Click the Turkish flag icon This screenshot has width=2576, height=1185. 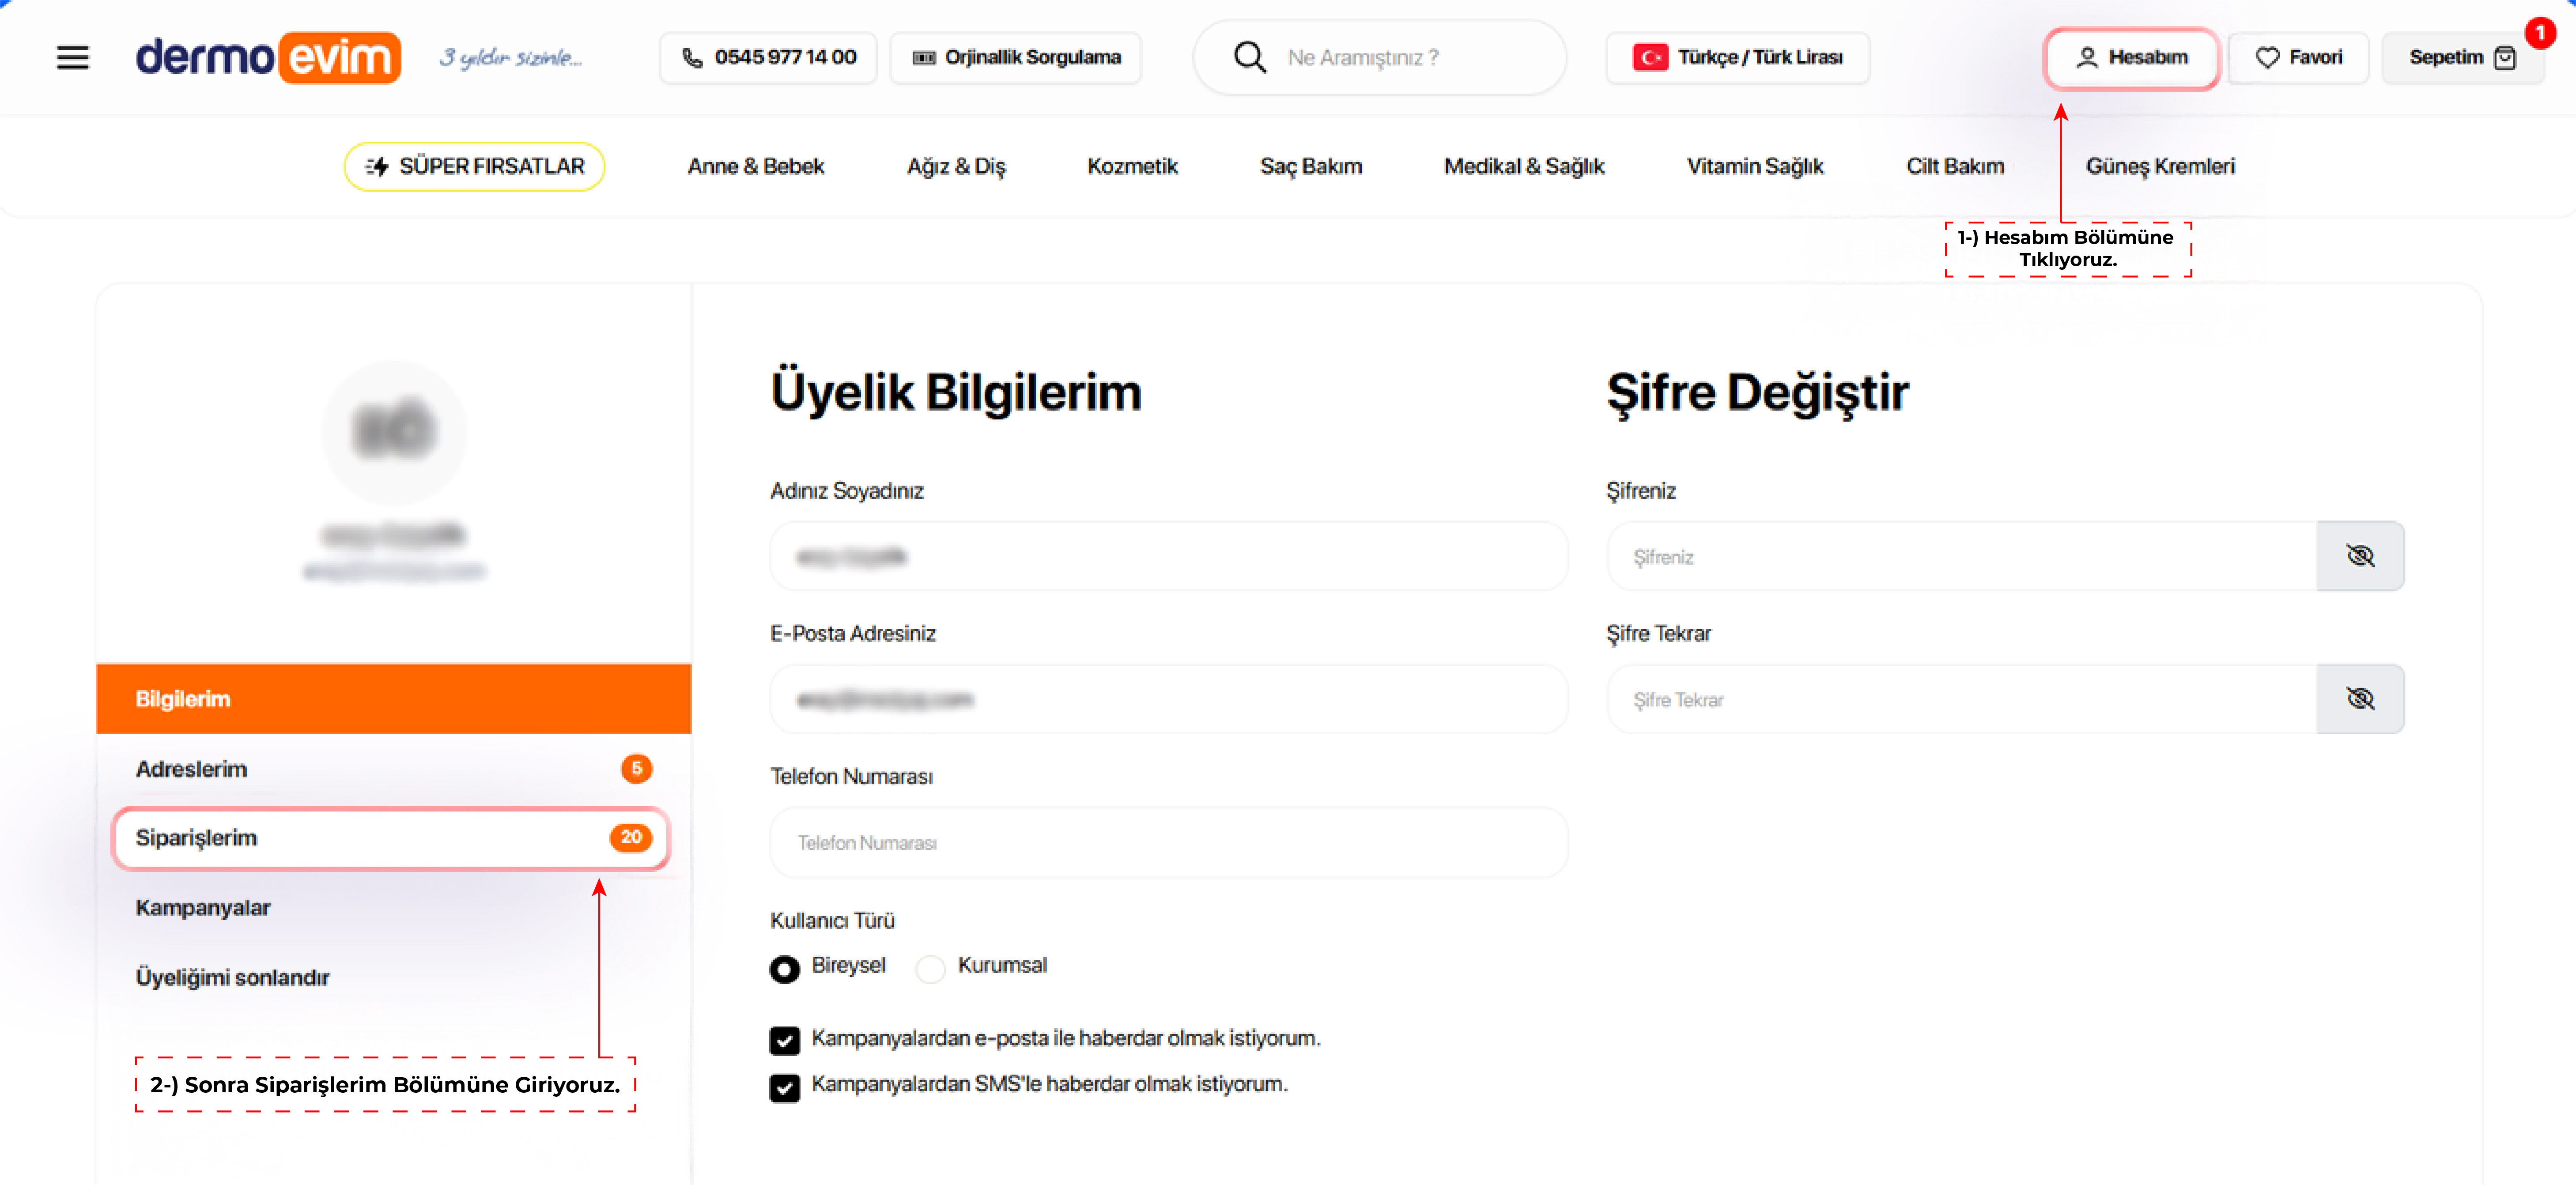click(x=1650, y=58)
